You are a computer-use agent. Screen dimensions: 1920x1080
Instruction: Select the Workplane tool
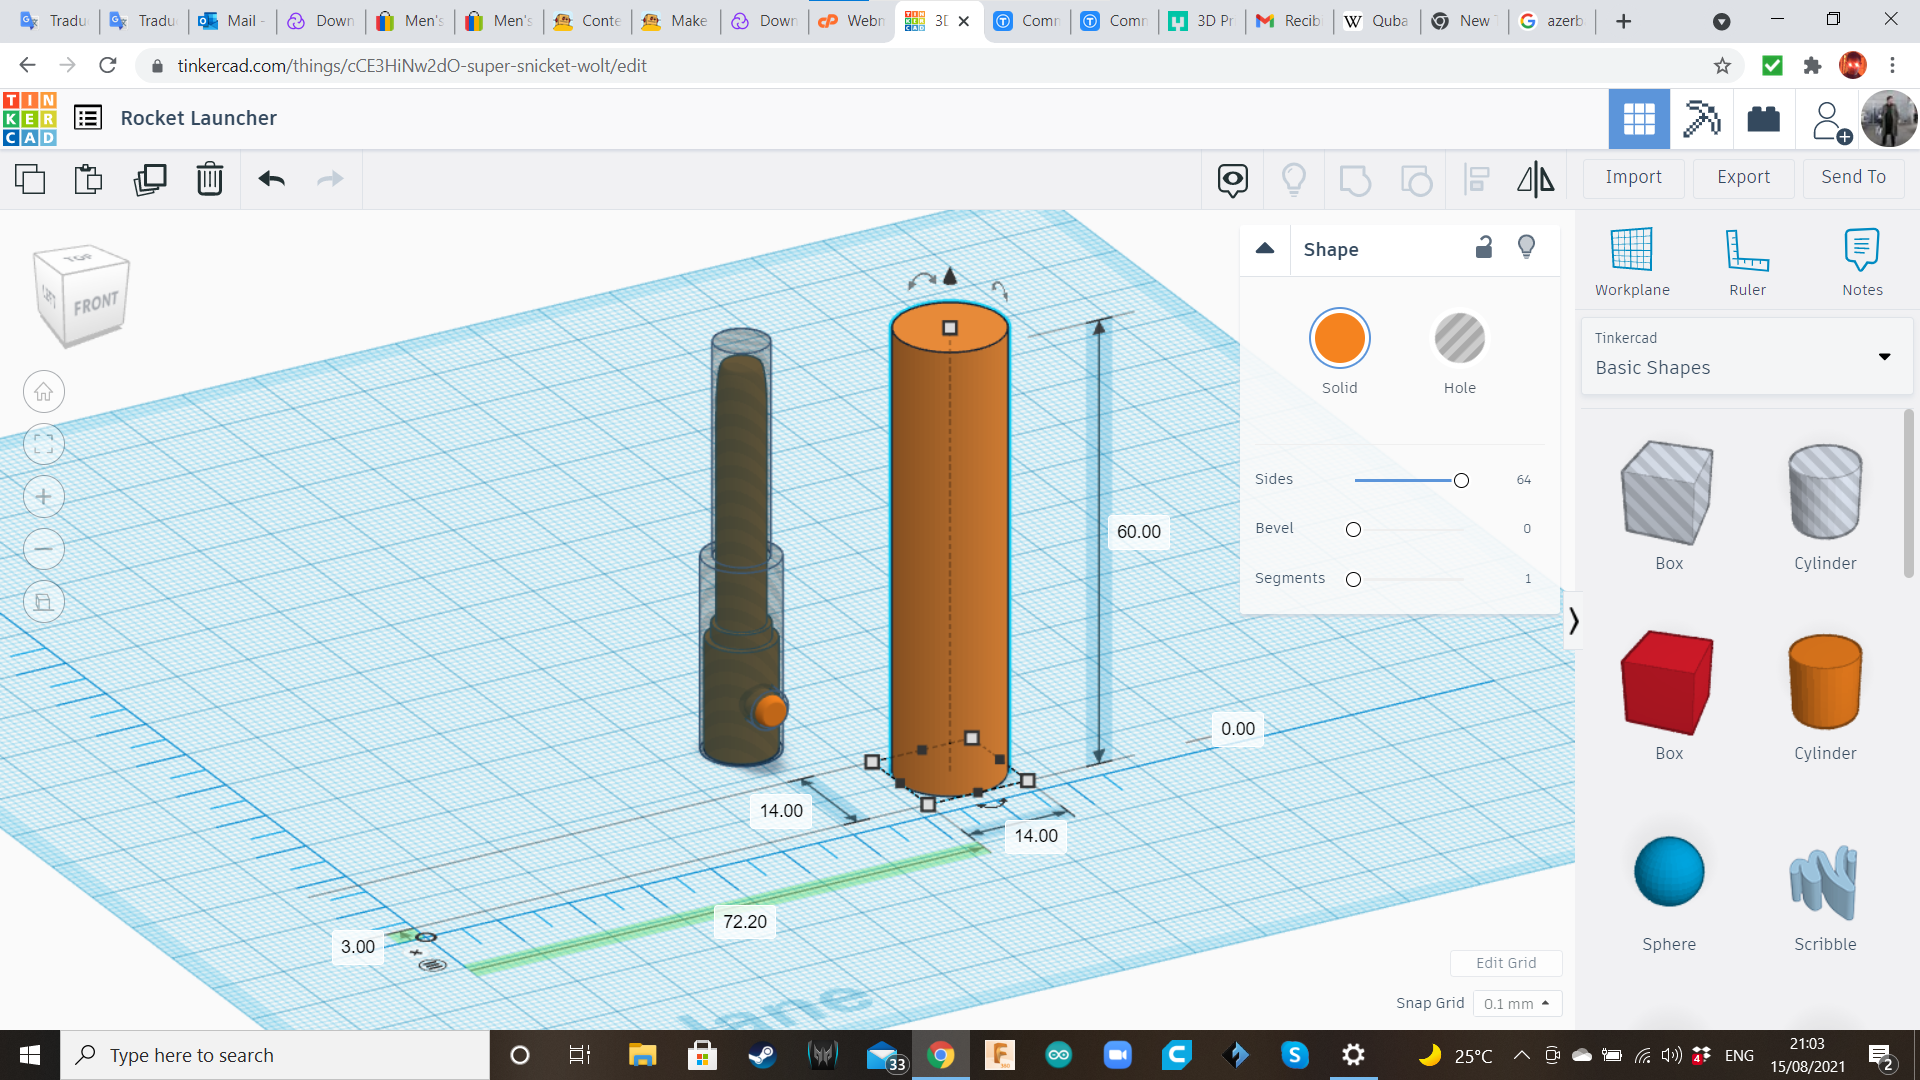click(1631, 260)
